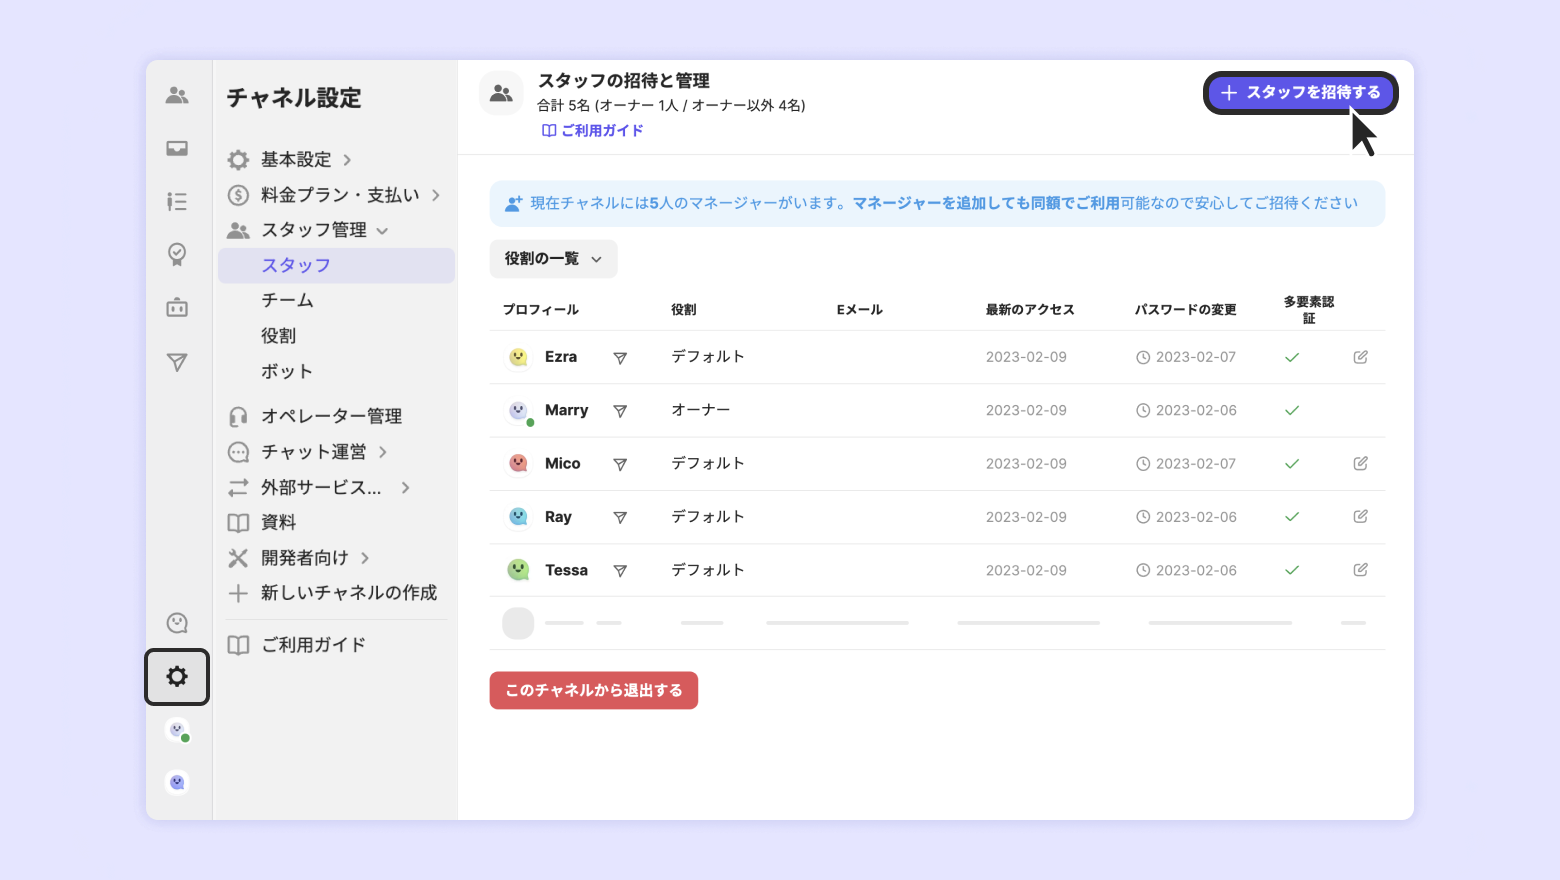Click スタッフを招待する button
This screenshot has width=1560, height=880.
[x=1300, y=93]
